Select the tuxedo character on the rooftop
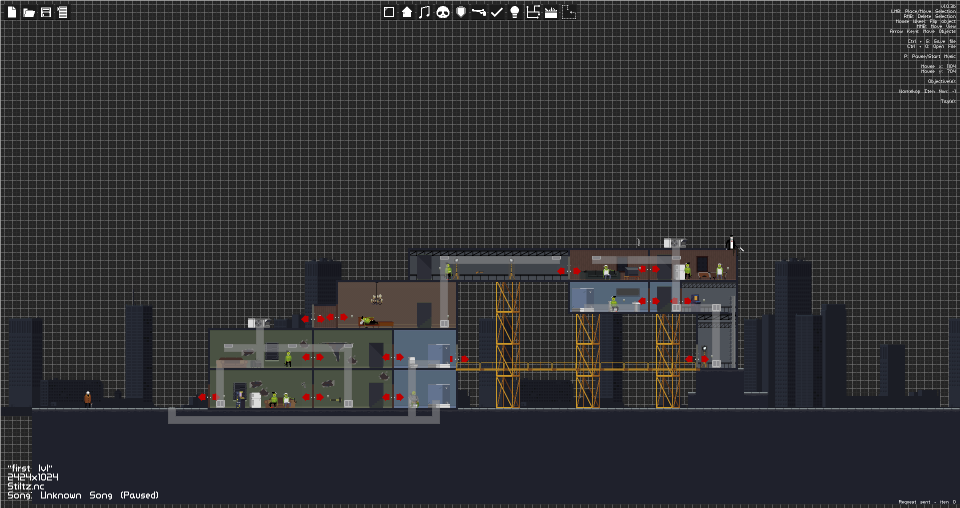Screen dimensions: 960x508 point(730,242)
